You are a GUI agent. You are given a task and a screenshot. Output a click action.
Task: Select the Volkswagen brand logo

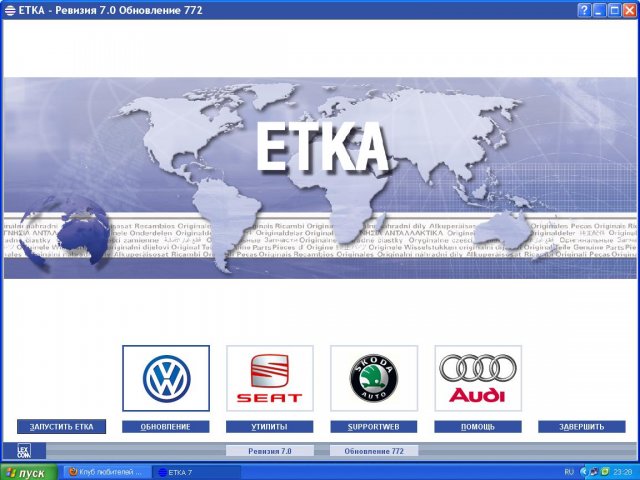coord(166,378)
